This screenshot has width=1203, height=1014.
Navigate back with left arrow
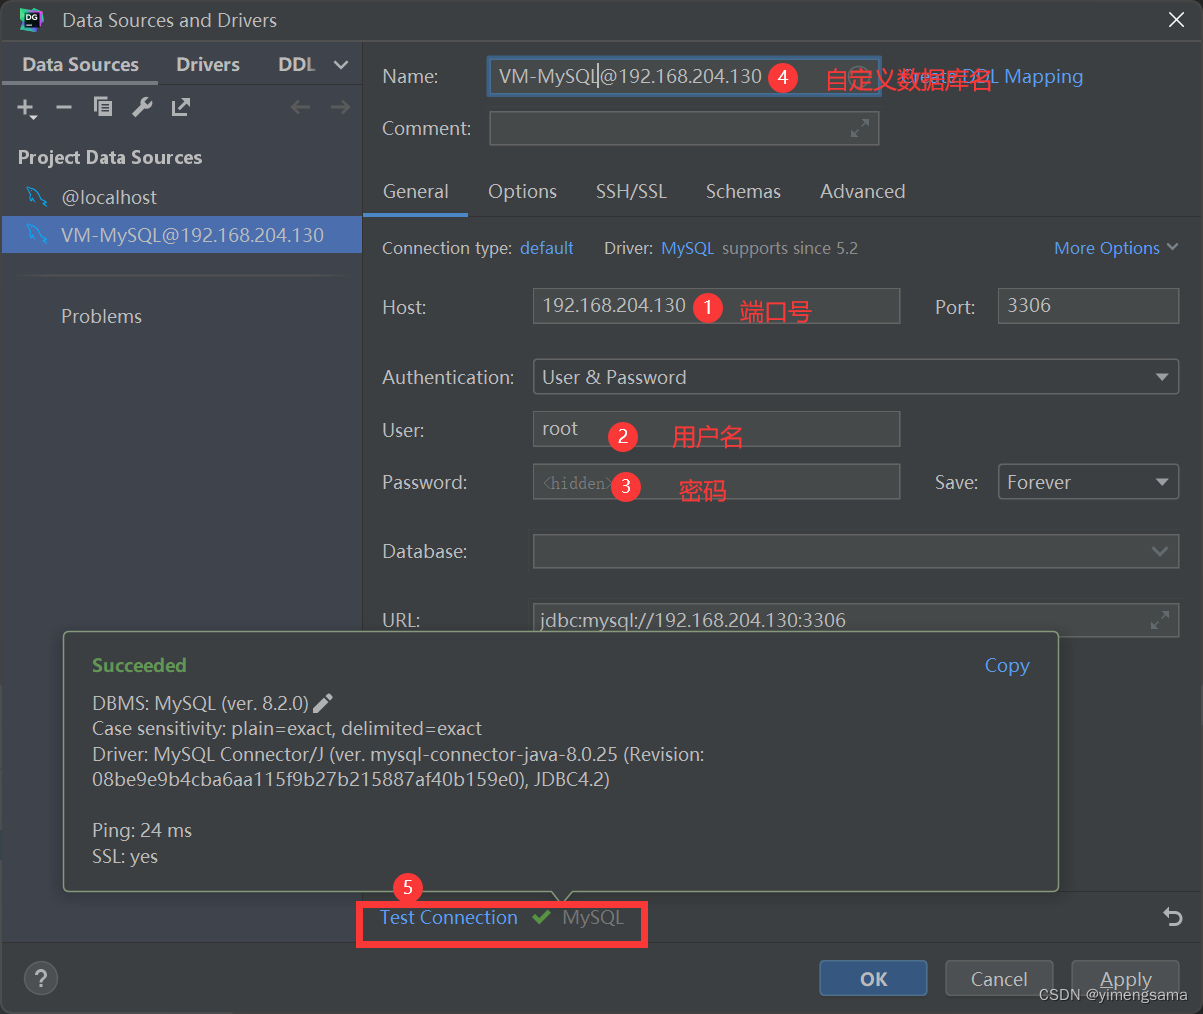300,107
